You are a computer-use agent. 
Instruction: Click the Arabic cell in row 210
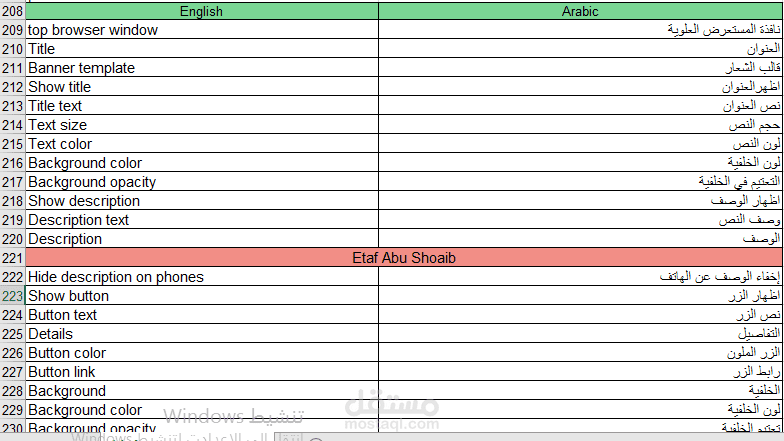point(580,49)
